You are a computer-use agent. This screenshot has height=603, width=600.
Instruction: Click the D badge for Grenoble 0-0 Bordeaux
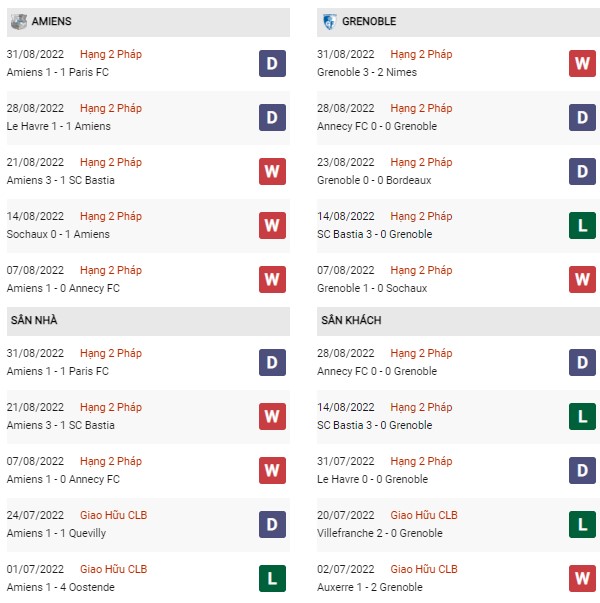582,172
